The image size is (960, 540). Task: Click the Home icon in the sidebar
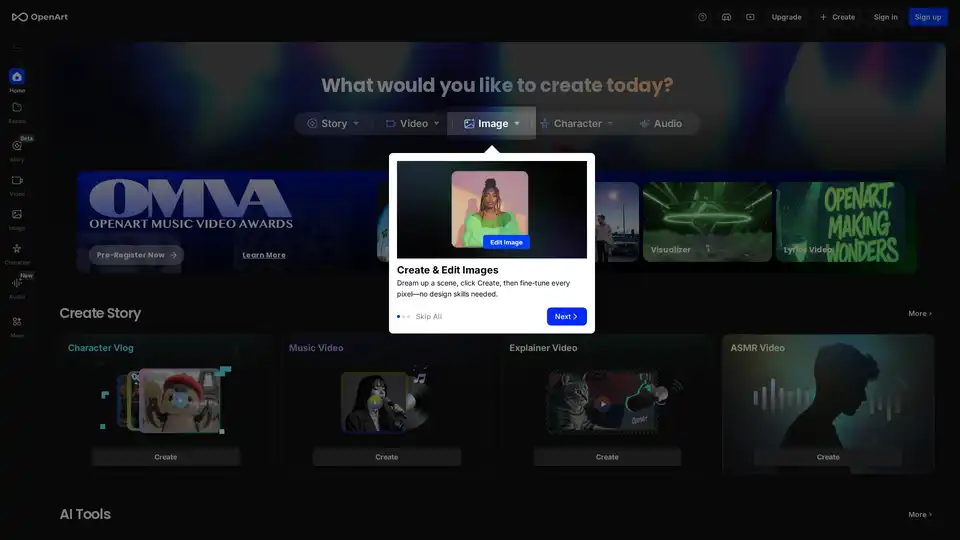(17, 77)
